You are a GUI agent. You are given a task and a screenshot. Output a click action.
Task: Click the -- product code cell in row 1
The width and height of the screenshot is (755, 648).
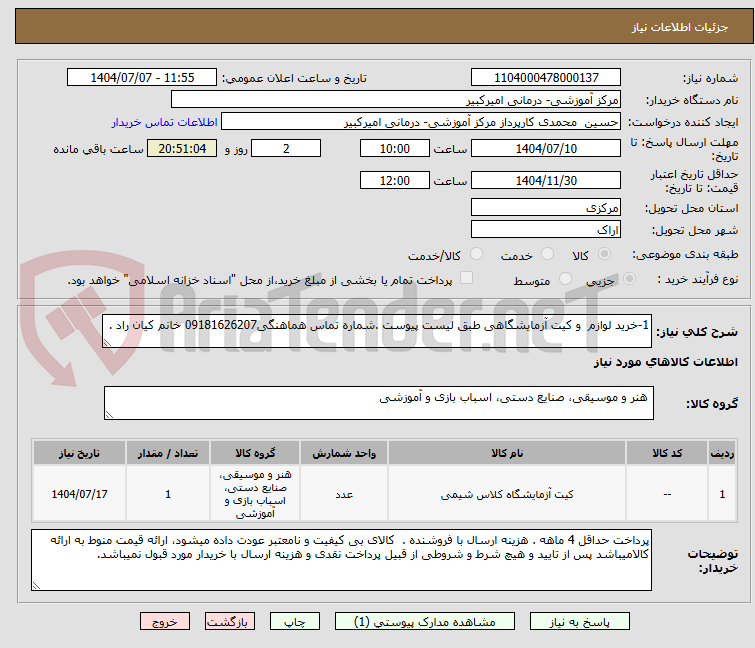click(667, 494)
